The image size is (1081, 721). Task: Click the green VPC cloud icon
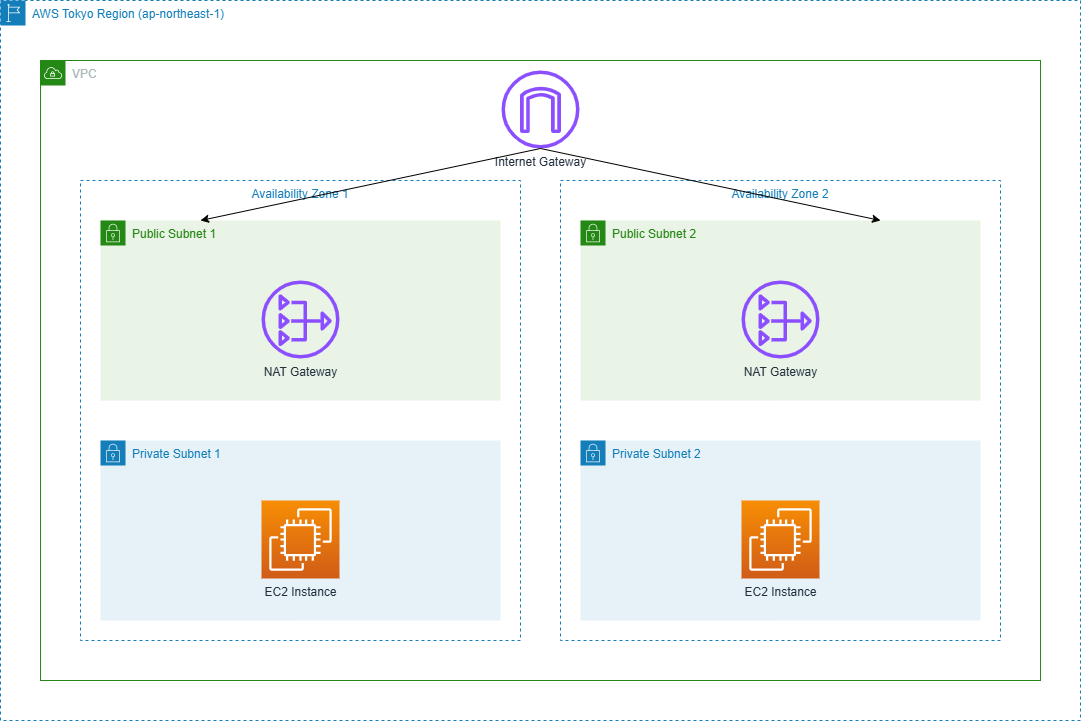(52, 73)
